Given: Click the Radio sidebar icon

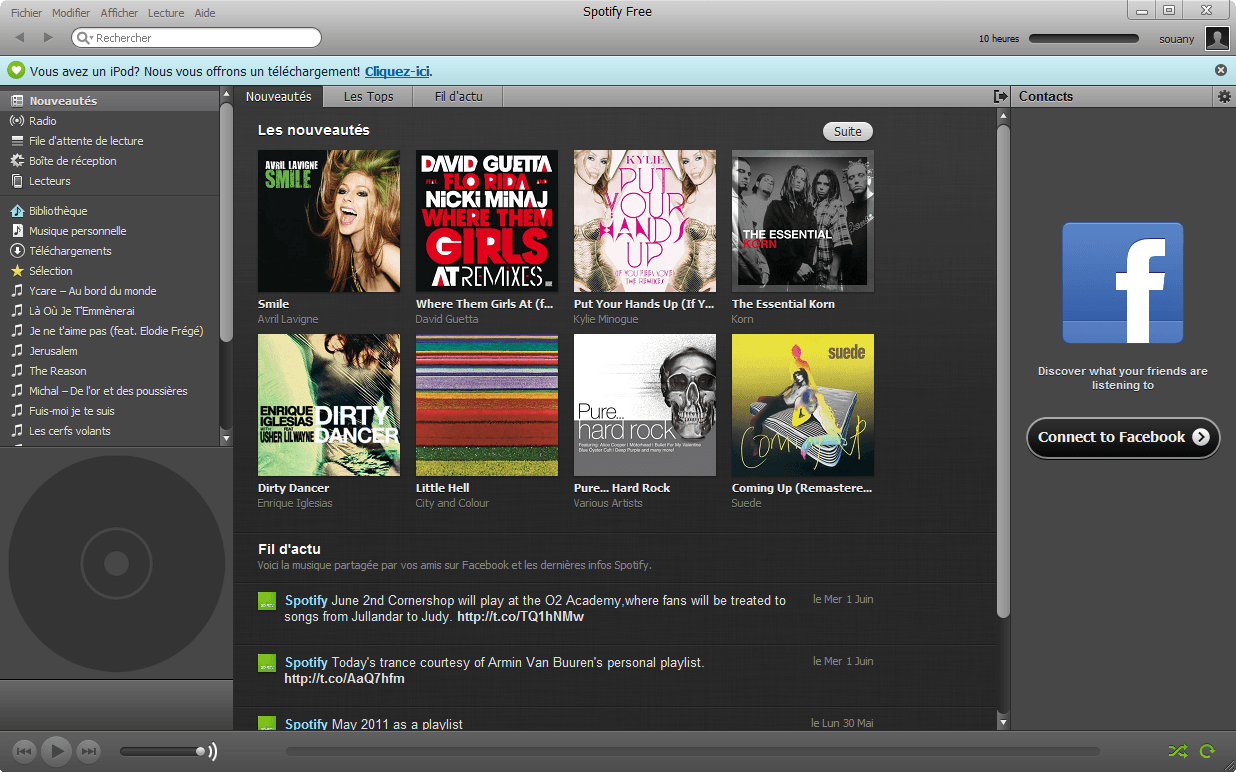Looking at the screenshot, I should click(17, 121).
